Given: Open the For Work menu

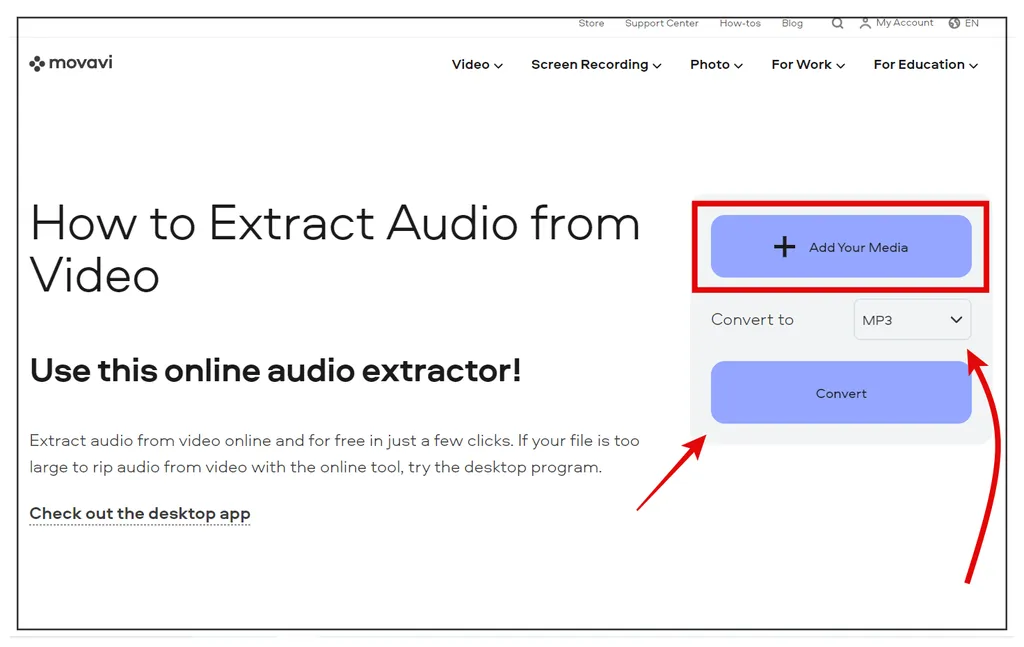Looking at the screenshot, I should [x=808, y=65].
